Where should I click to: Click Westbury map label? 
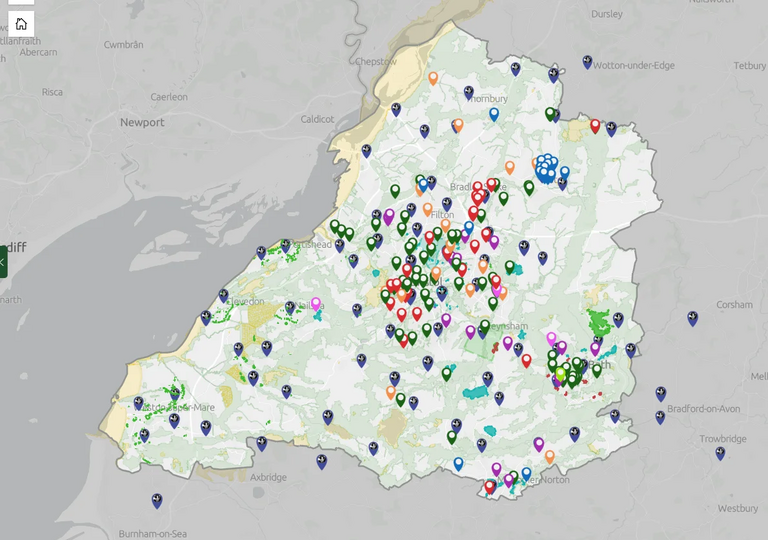(738, 508)
